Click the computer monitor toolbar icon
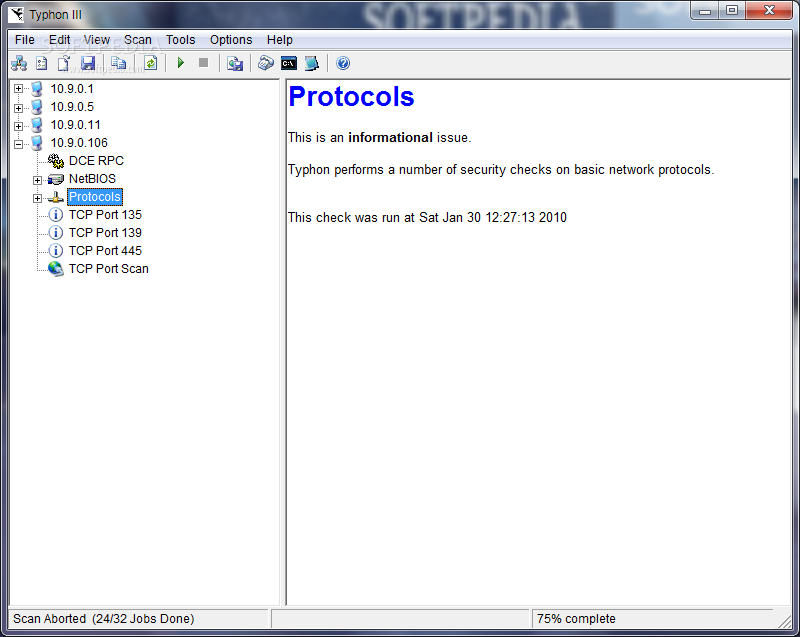Screen dimensions: 800x637 click(311, 63)
